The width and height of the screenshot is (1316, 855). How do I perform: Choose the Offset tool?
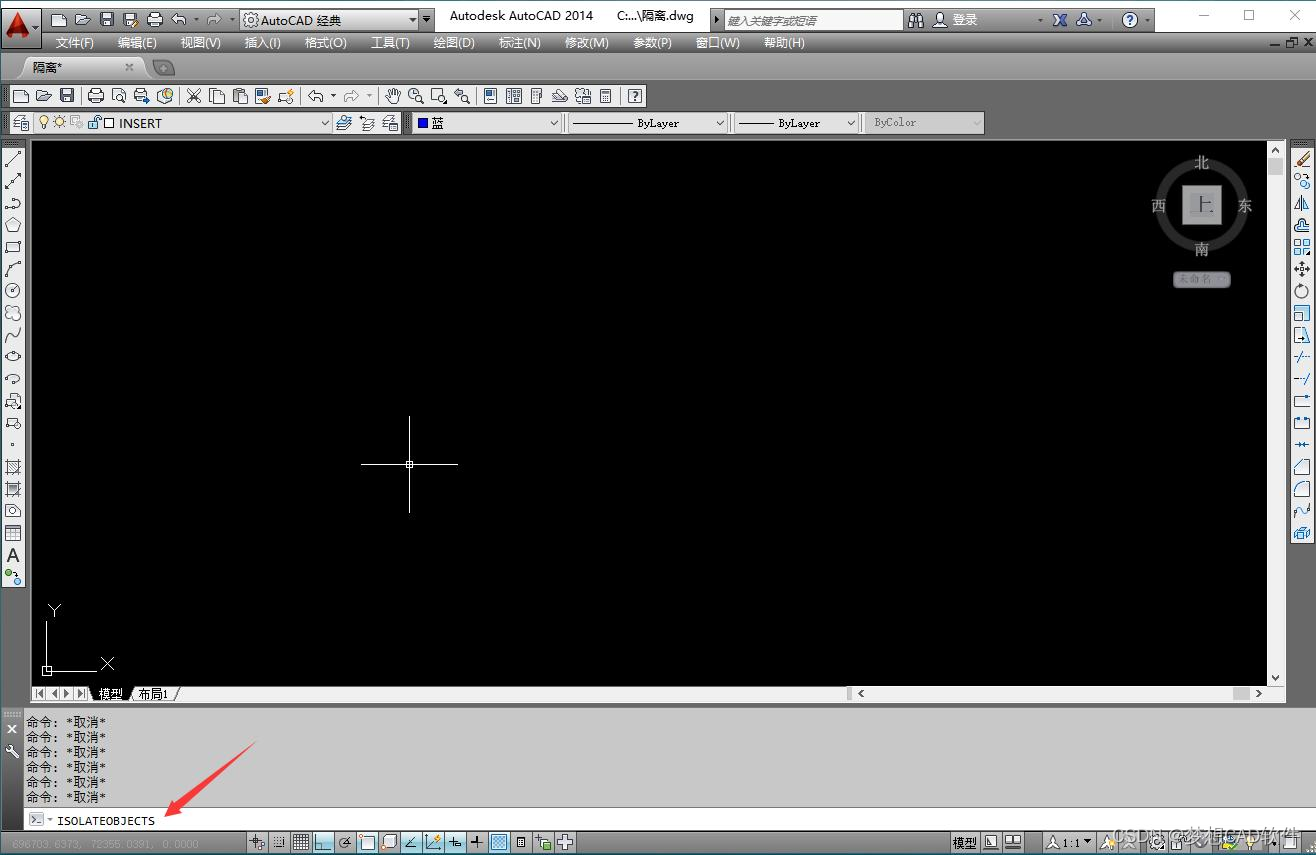(1302, 225)
